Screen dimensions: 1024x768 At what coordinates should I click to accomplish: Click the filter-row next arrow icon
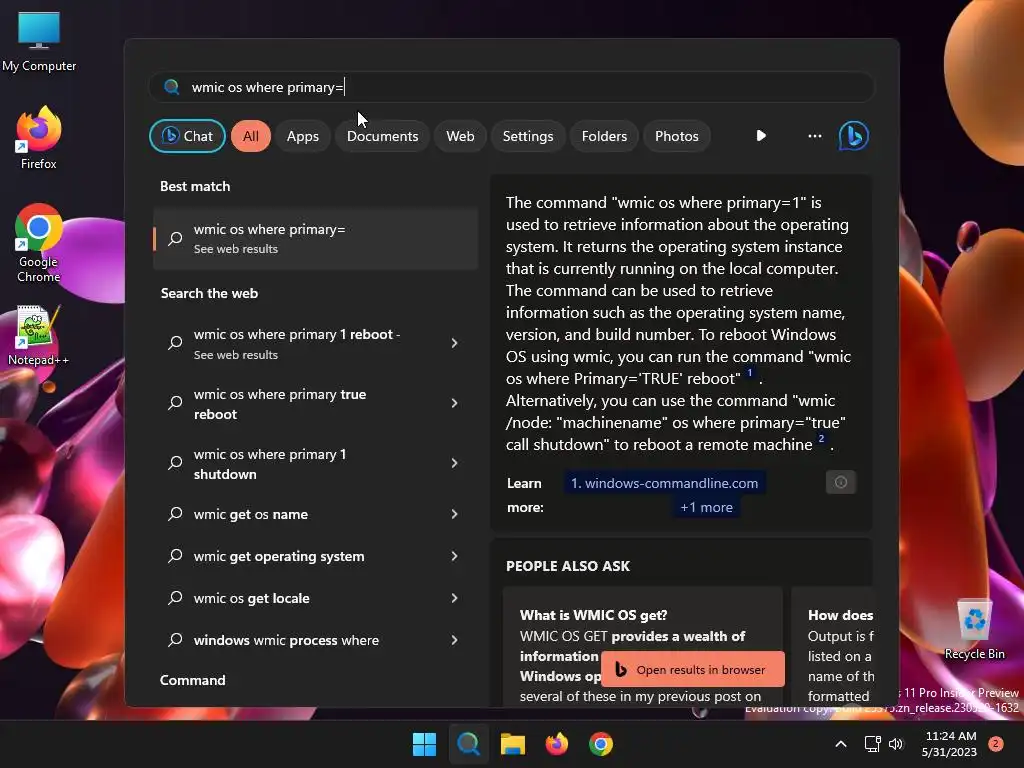click(x=761, y=136)
